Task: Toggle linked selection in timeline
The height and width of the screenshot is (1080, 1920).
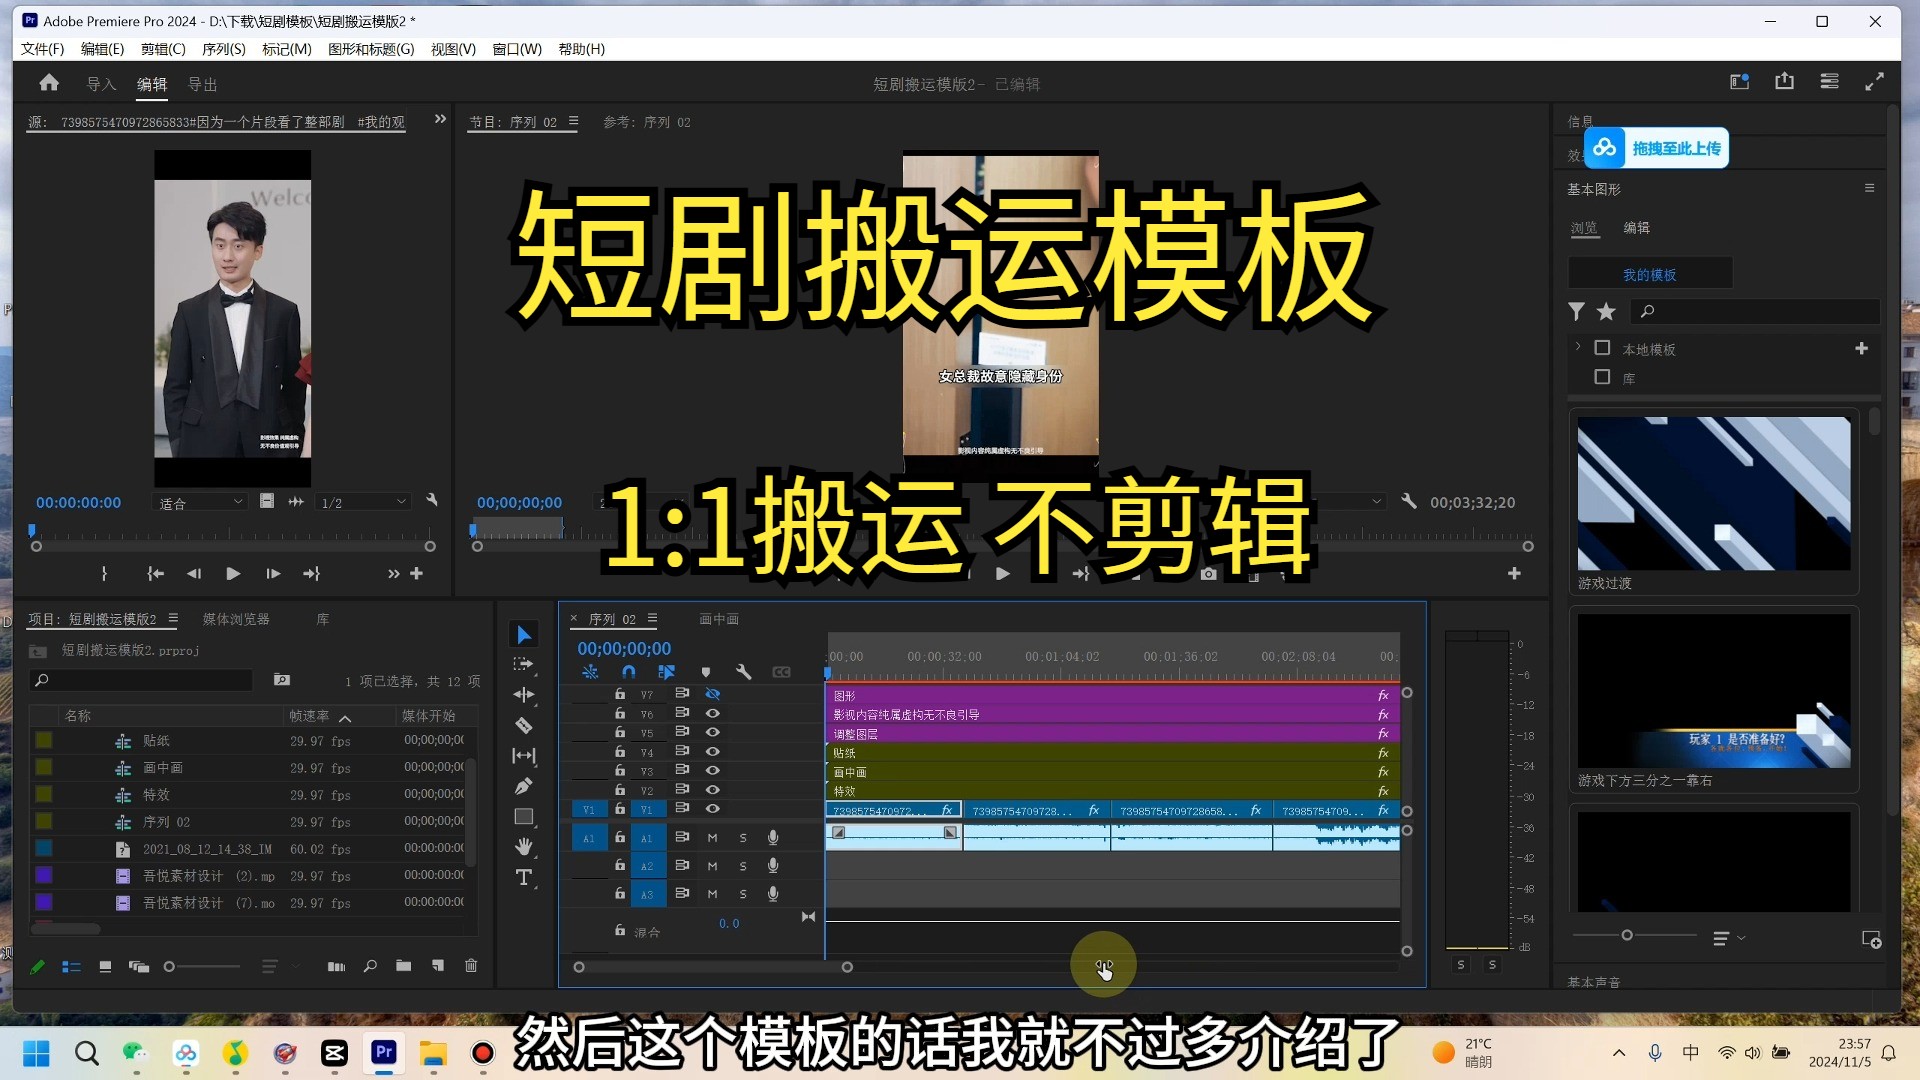Action: (666, 672)
